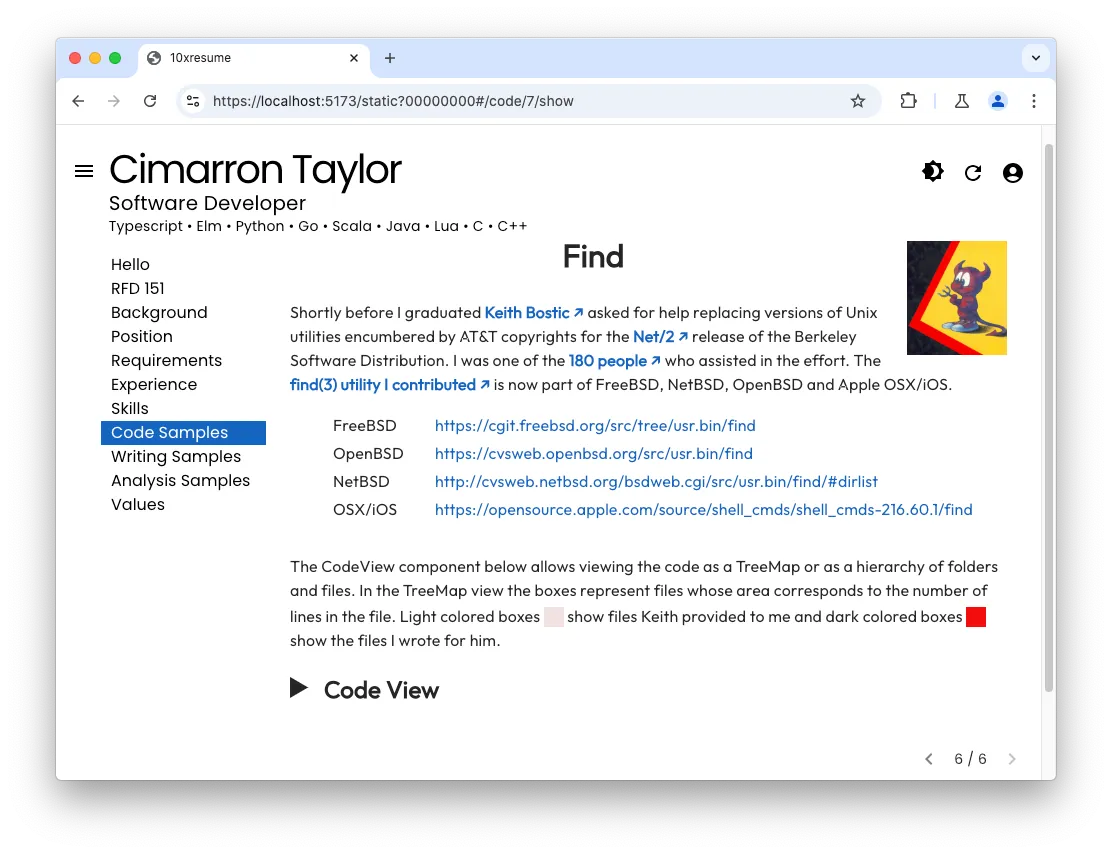
Task: Open a new browser tab
Action: (x=390, y=58)
